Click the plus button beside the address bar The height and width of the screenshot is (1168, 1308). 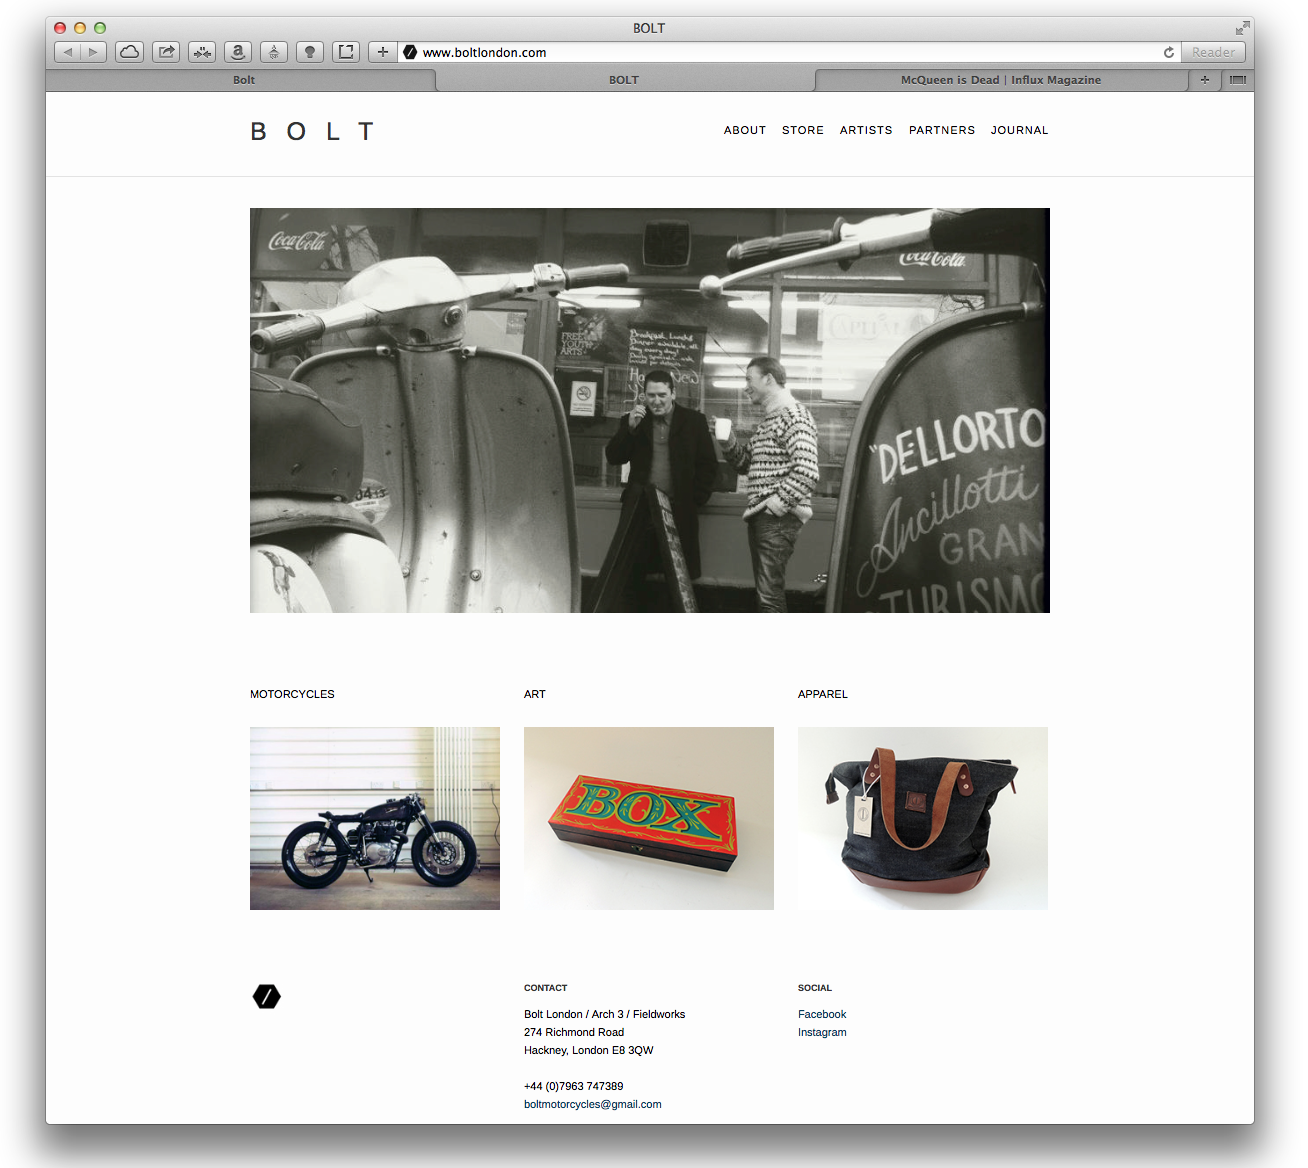point(383,52)
